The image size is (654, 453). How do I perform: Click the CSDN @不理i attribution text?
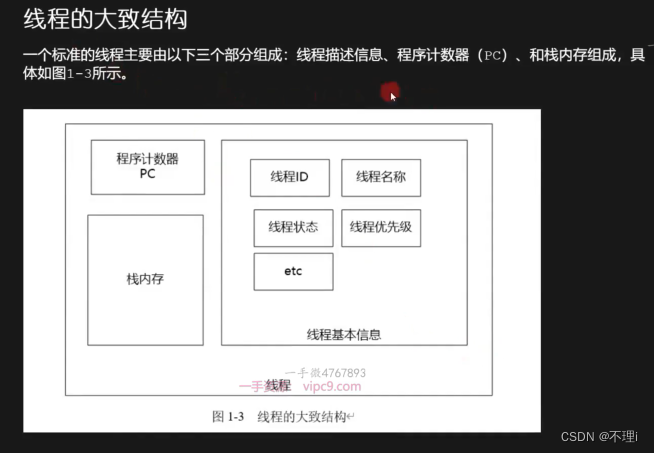click(599, 437)
